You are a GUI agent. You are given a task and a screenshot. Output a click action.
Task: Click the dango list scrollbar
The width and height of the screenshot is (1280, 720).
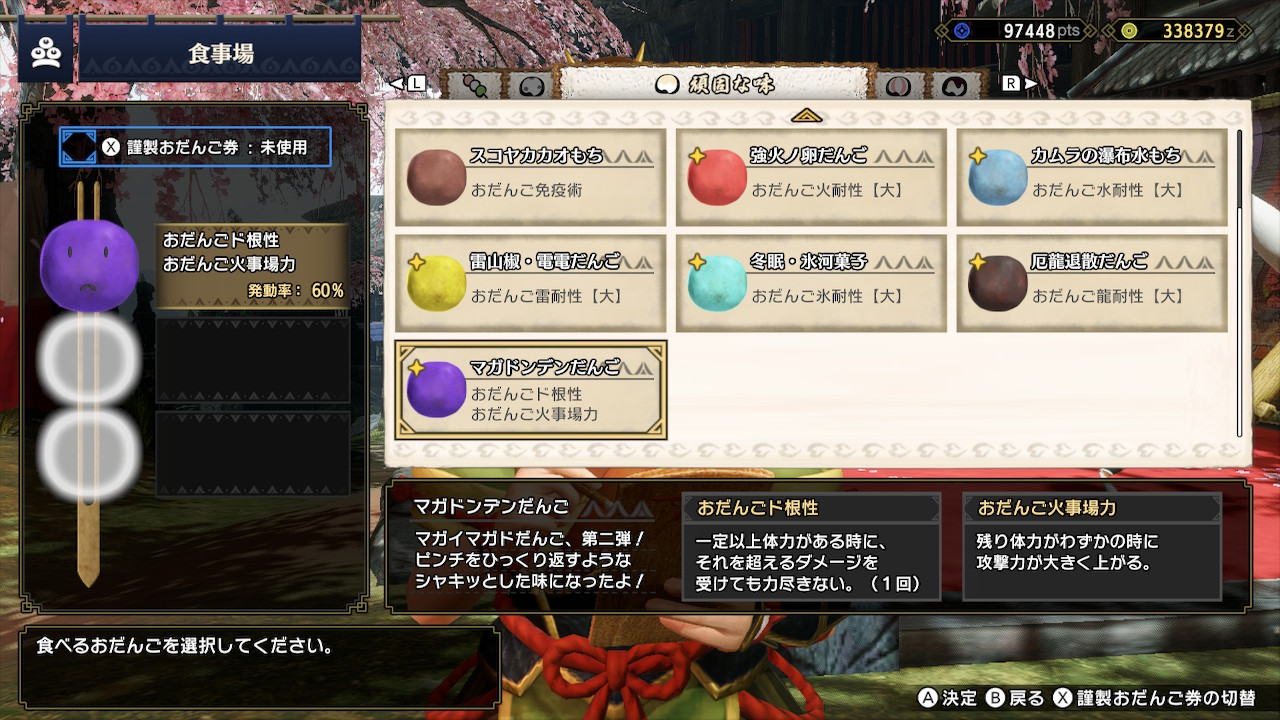click(1240, 283)
